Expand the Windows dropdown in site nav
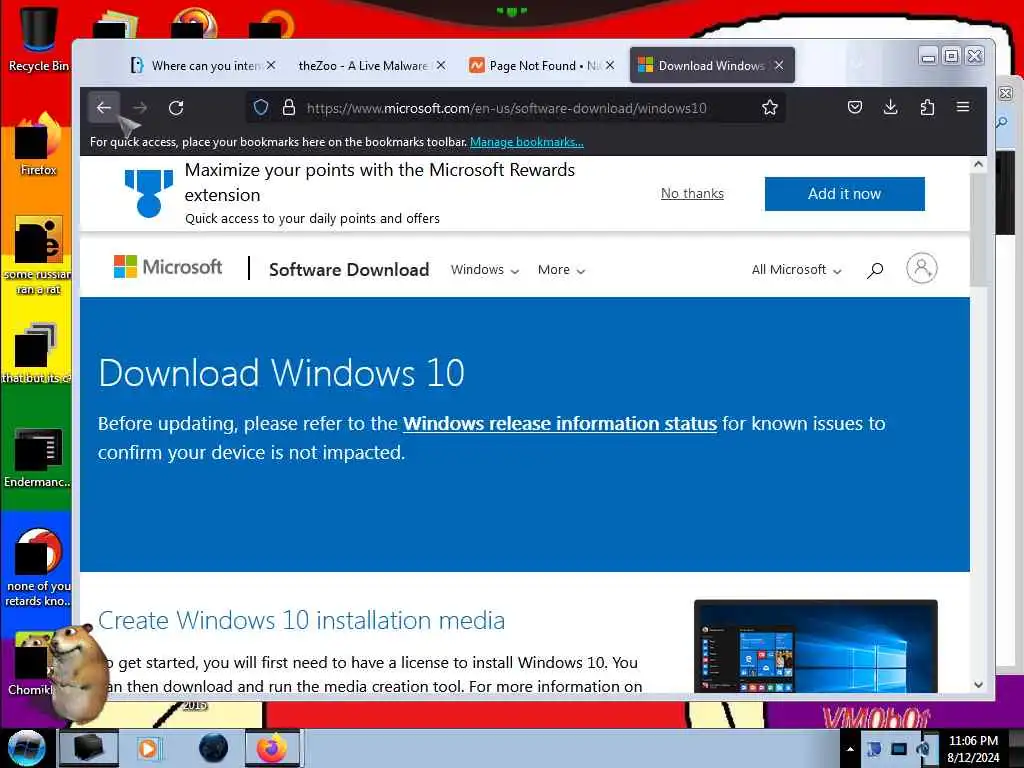 pyautogui.click(x=485, y=270)
